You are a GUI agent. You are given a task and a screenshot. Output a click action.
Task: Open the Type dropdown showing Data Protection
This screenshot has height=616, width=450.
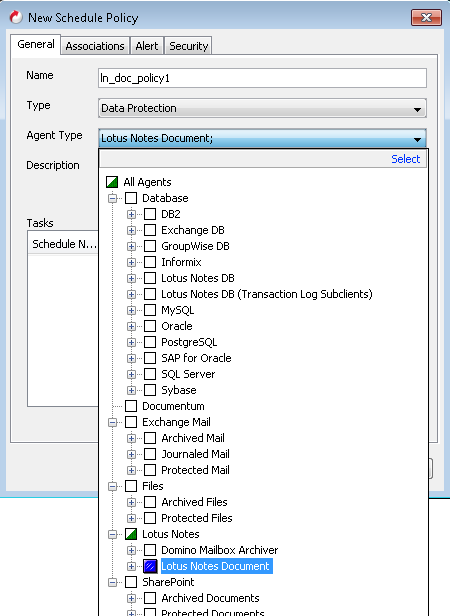click(x=262, y=108)
